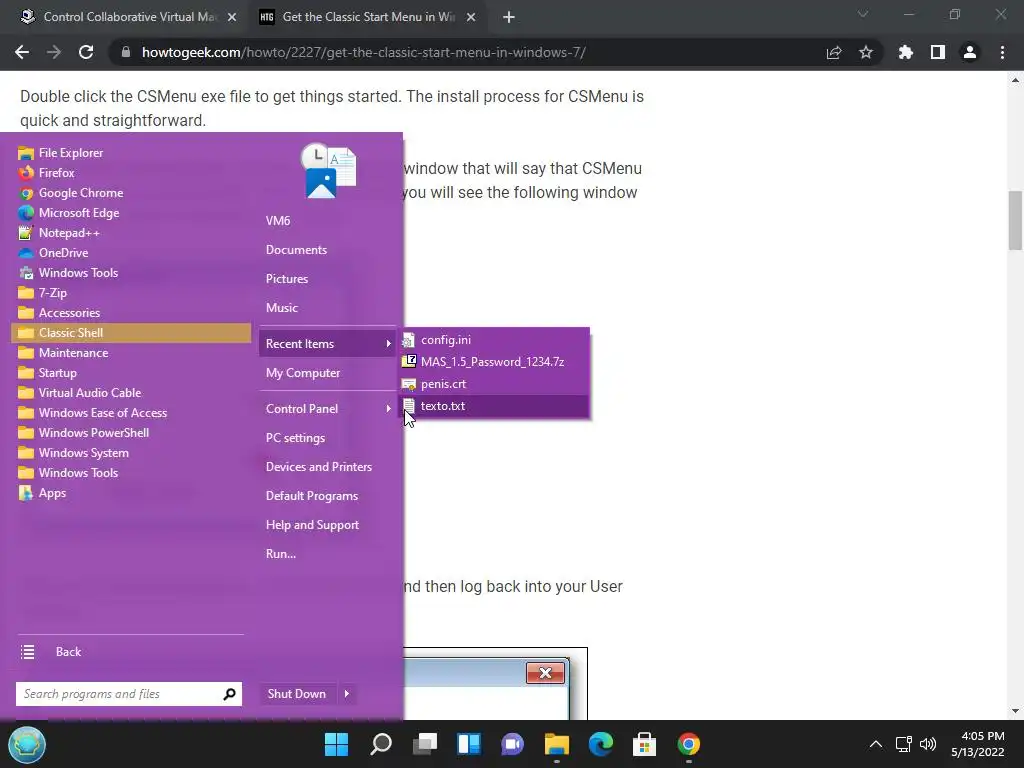This screenshot has height=768, width=1024.
Task: Expand the Shut Down options arrow
Action: click(x=347, y=694)
